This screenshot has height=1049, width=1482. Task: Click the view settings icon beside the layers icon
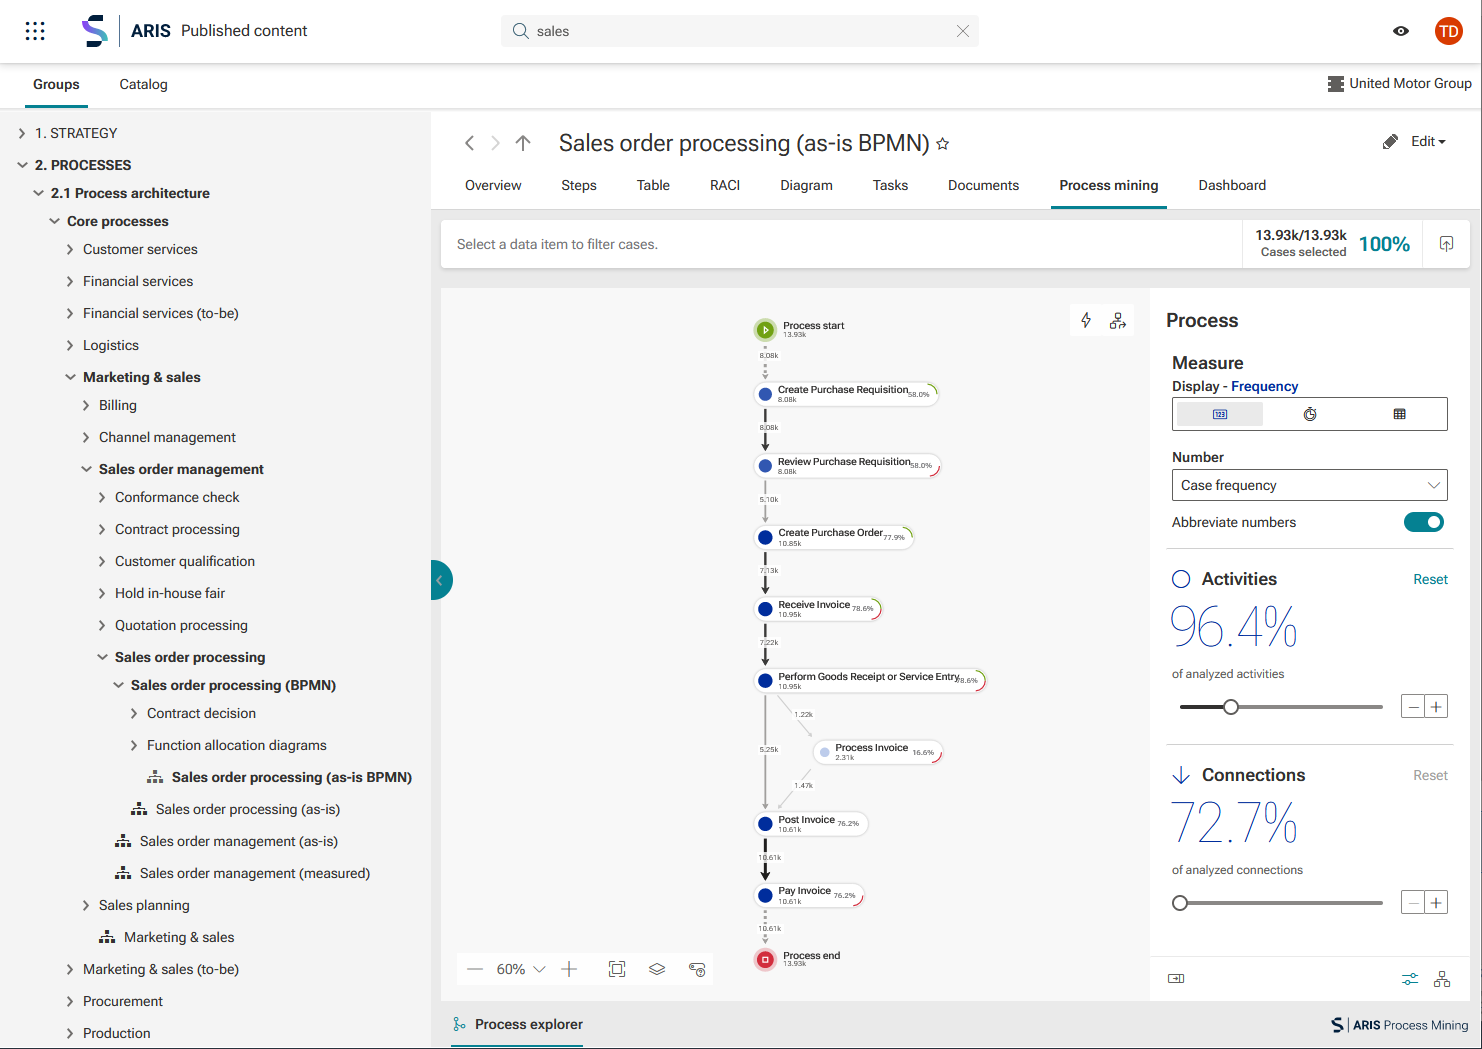(697, 969)
